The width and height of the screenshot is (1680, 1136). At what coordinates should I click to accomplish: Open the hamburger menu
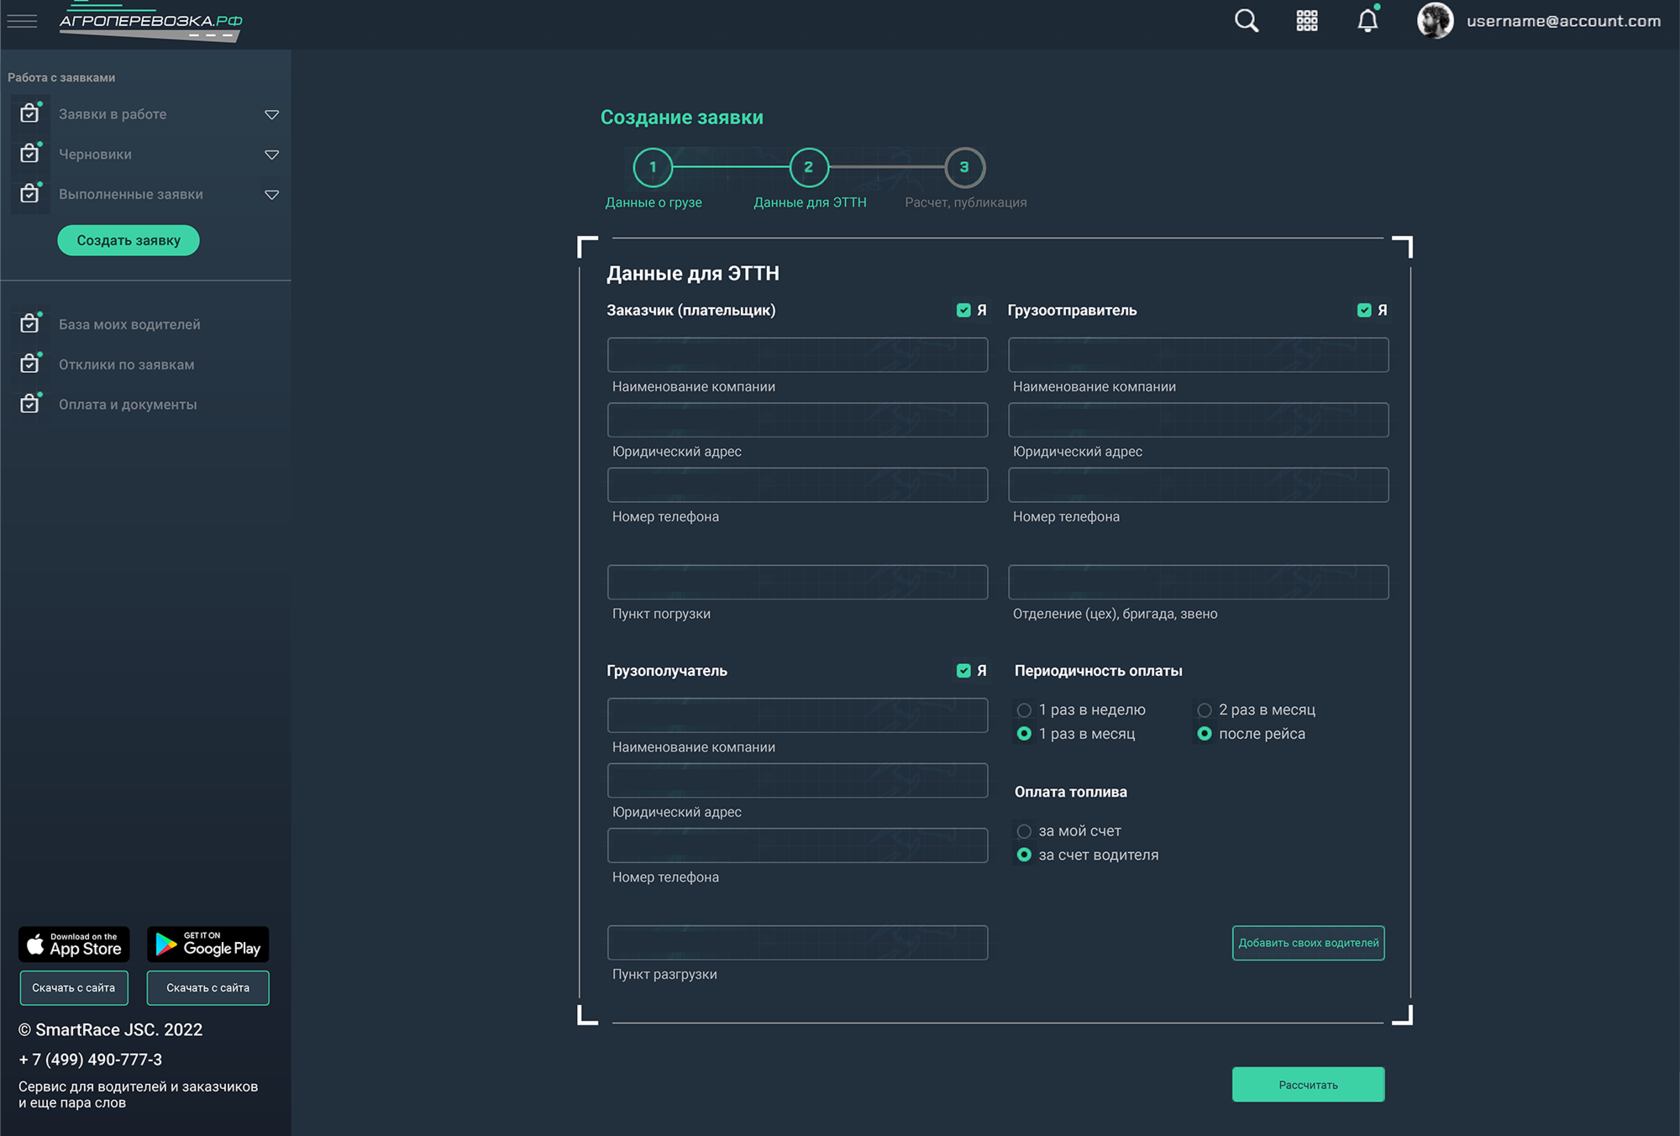pos(22,20)
